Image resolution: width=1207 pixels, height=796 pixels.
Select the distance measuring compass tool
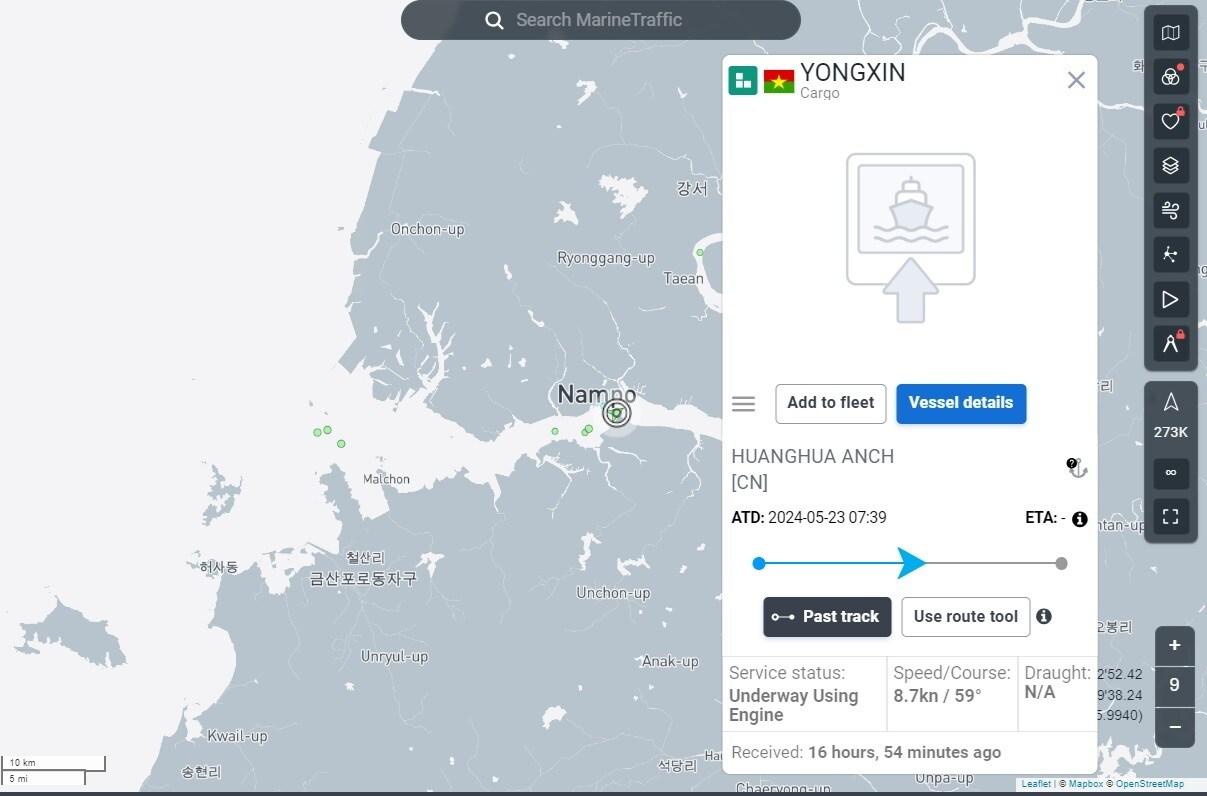[1170, 344]
